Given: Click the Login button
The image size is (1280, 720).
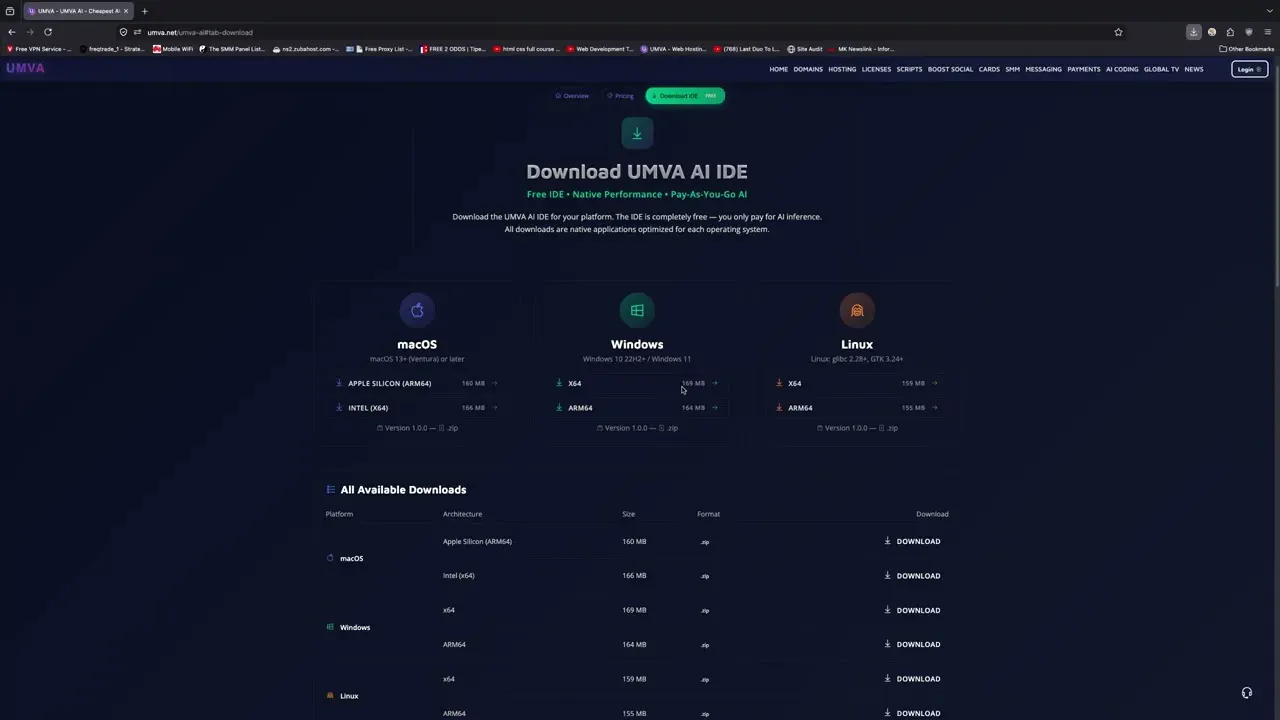Looking at the screenshot, I should (x=1249, y=69).
